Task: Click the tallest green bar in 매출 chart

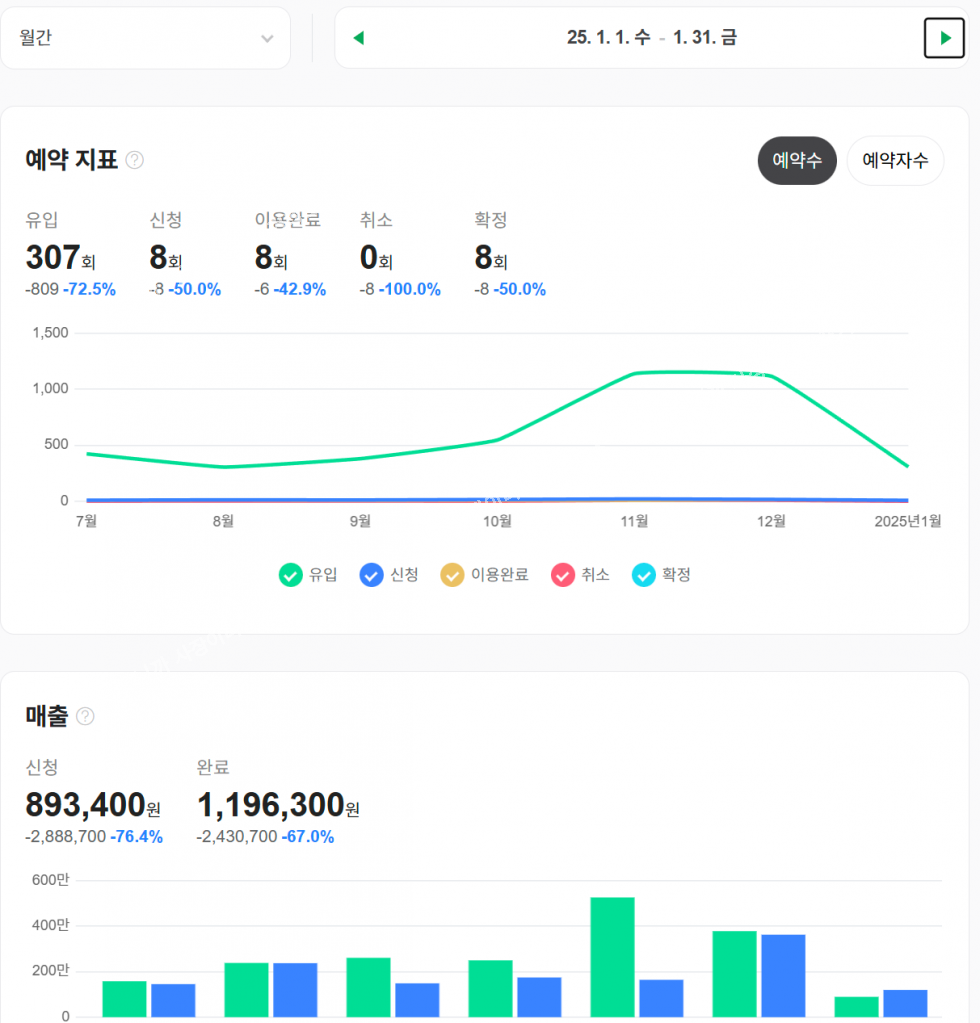Action: click(x=612, y=956)
